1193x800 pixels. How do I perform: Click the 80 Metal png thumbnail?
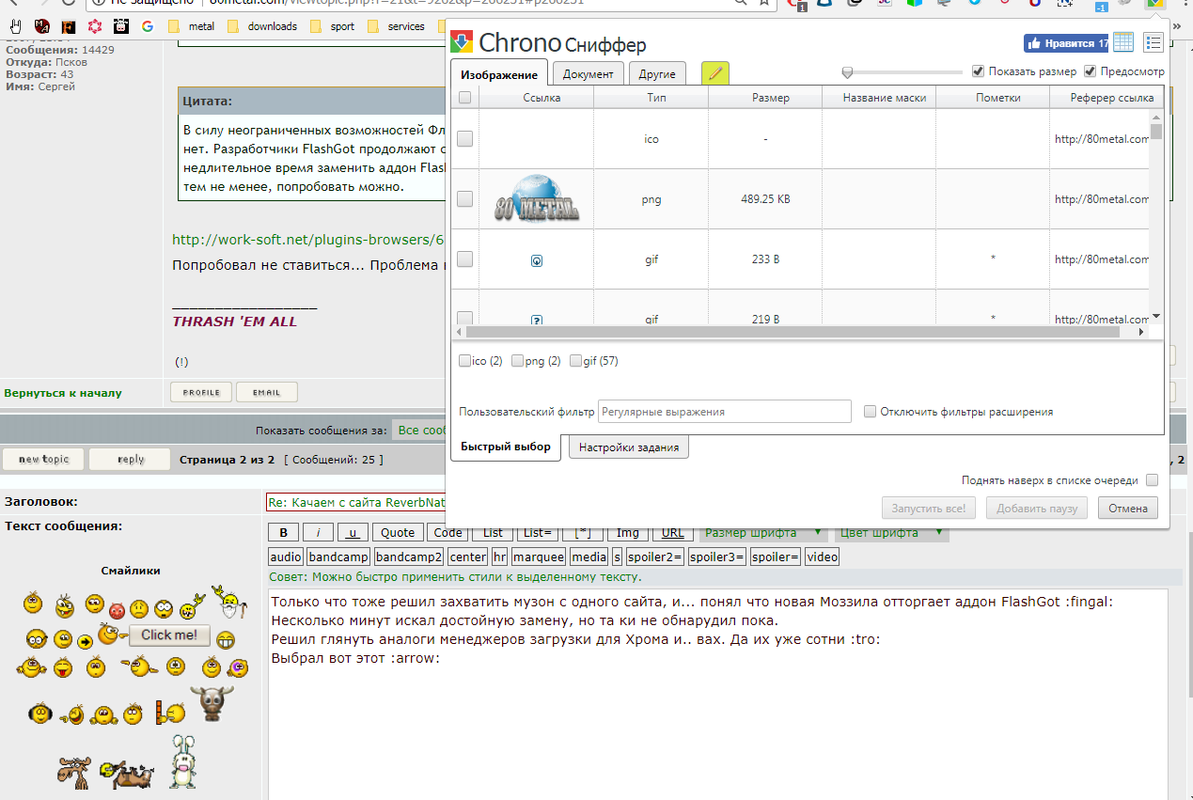(x=537, y=199)
